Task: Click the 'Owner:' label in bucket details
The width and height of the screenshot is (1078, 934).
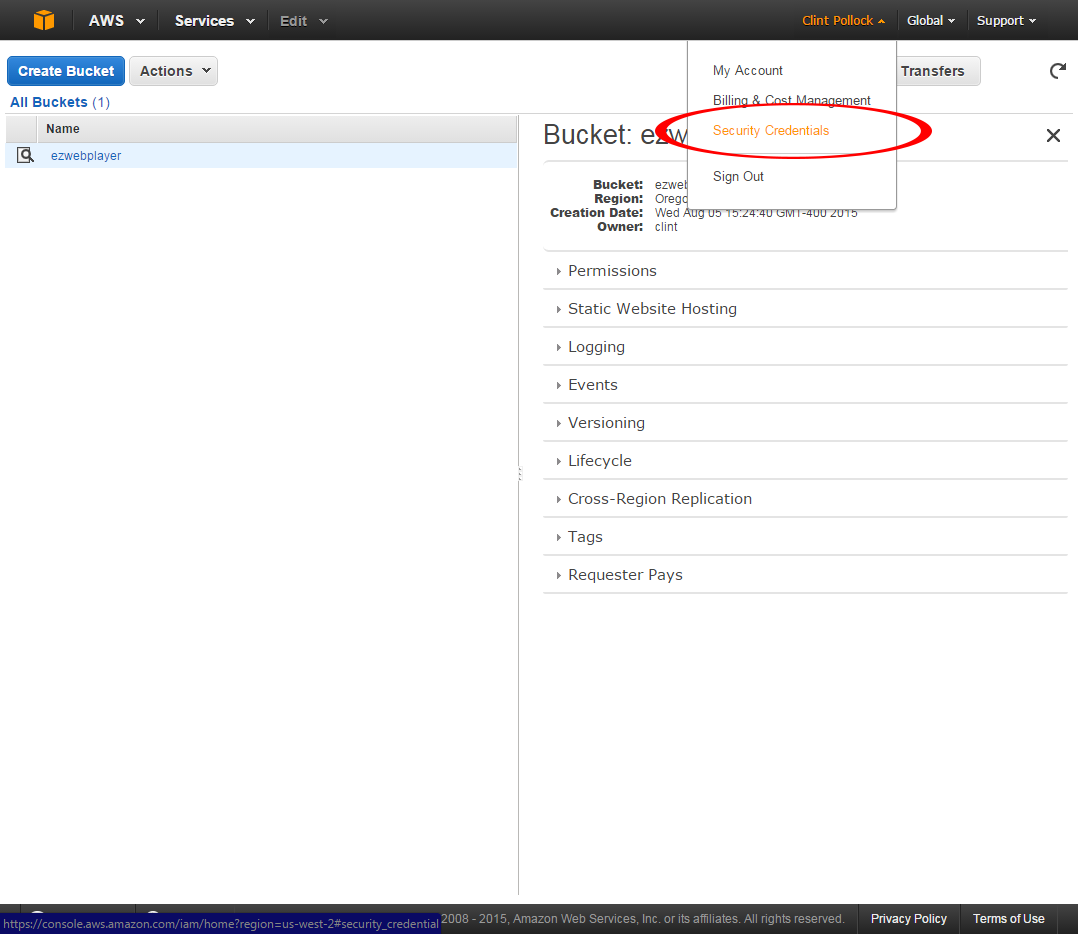Action: (x=619, y=227)
